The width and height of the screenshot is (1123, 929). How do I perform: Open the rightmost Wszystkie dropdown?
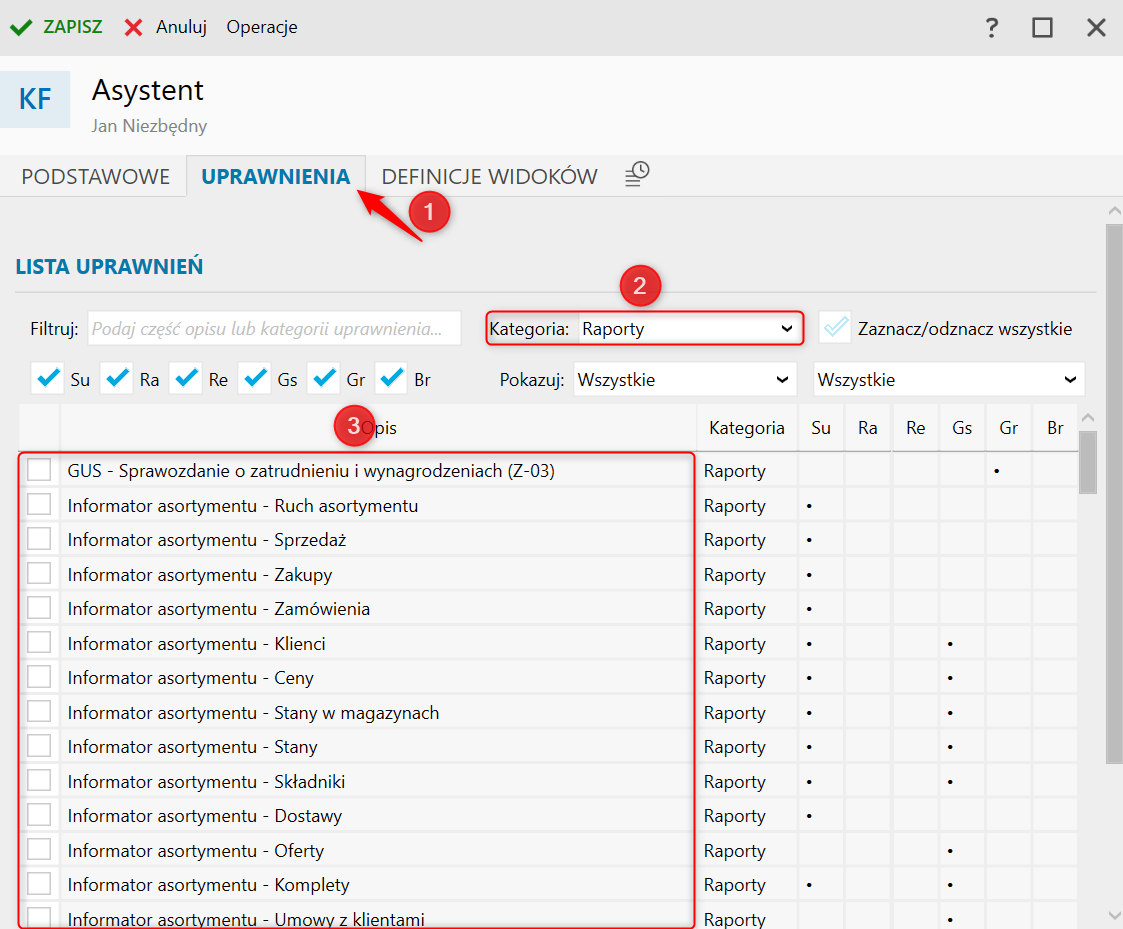coord(948,380)
